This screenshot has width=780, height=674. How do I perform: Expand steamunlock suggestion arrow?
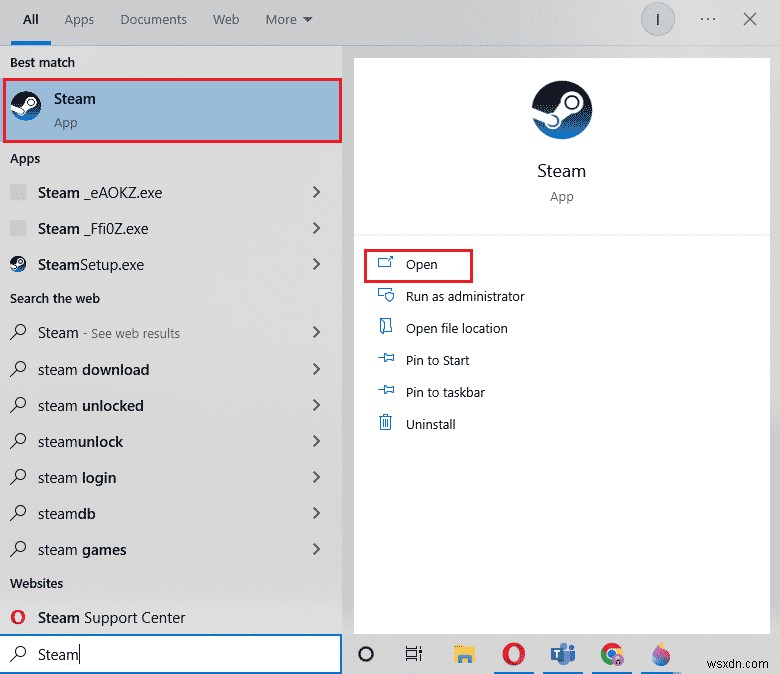(316, 441)
